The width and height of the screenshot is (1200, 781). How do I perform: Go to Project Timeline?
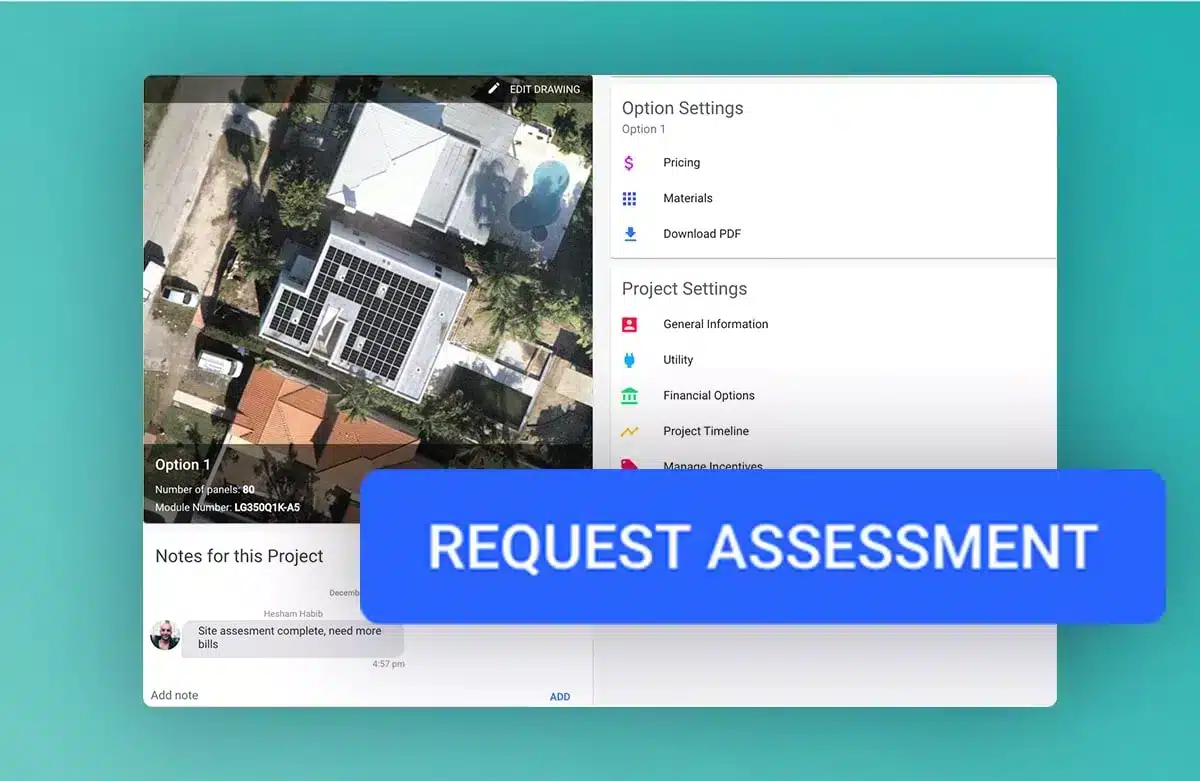tap(705, 432)
